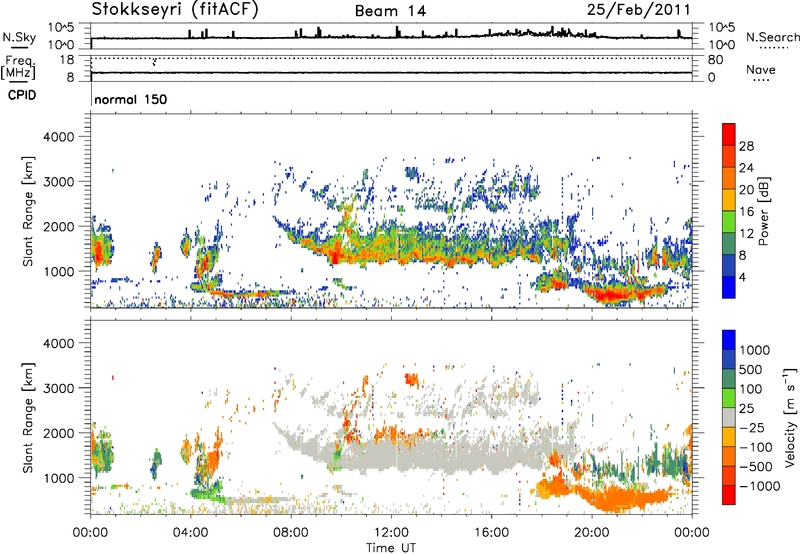Click the '28' tick on the Power color bar

point(746,146)
